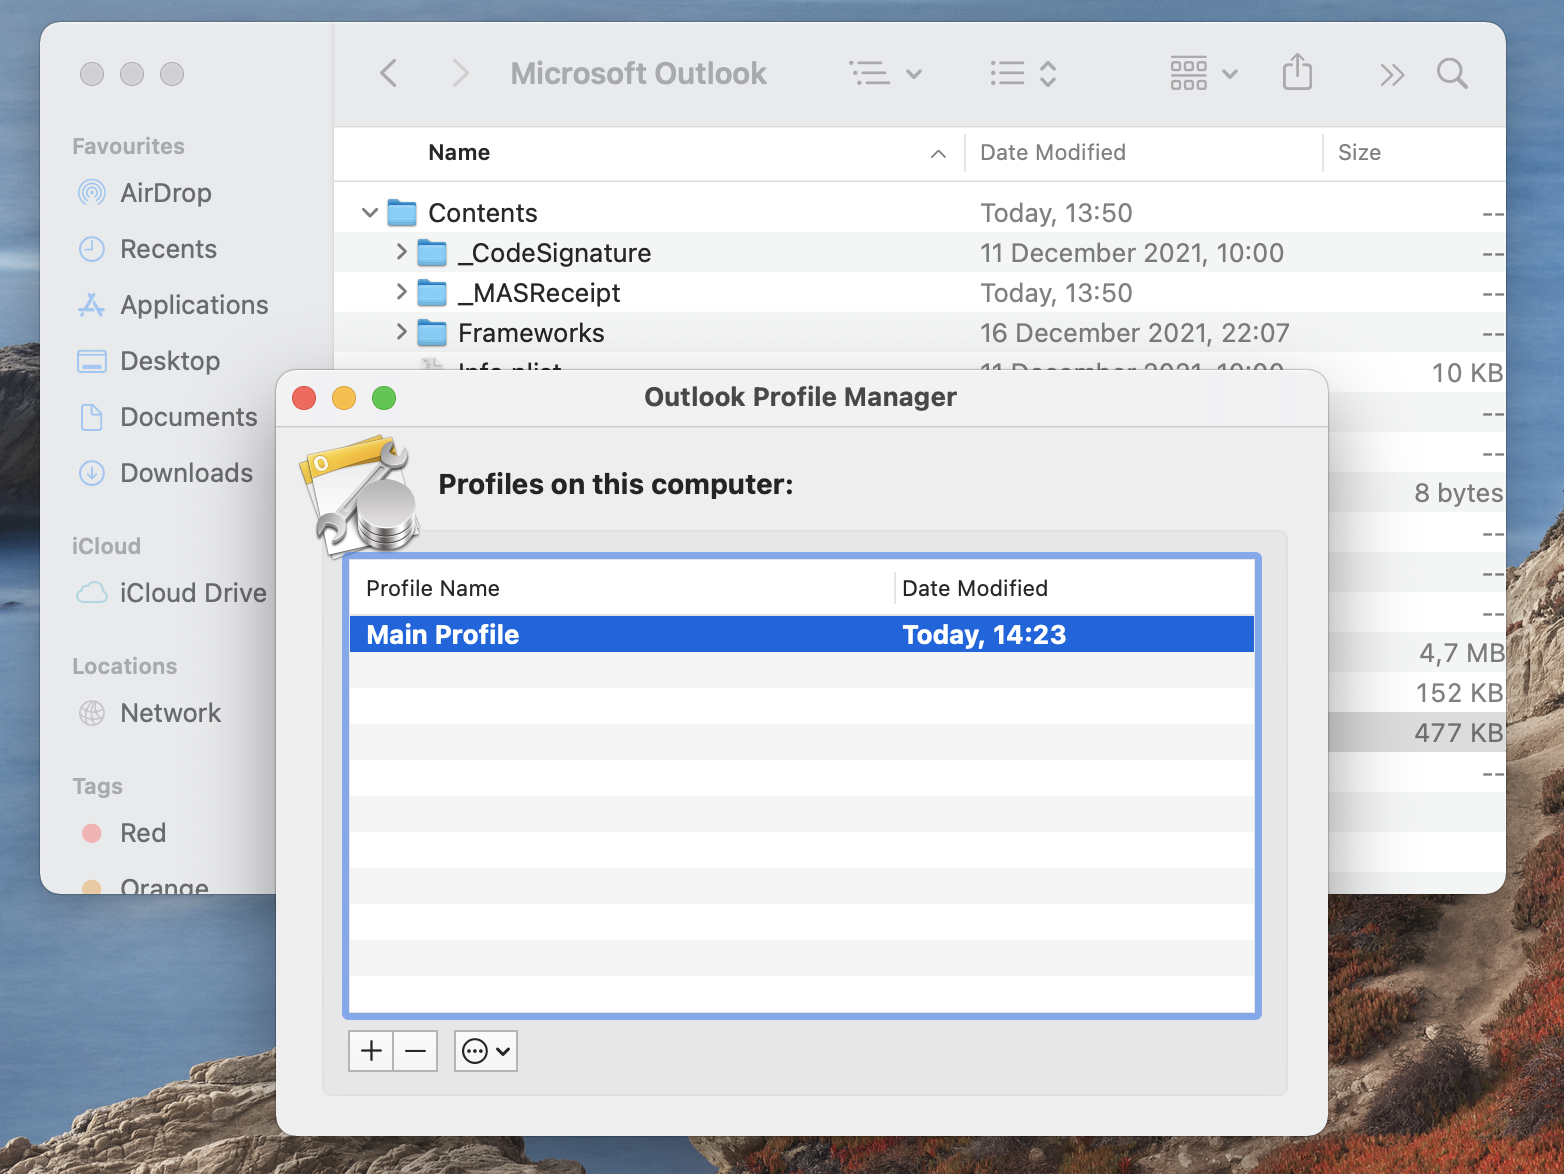This screenshot has height=1174, width=1564.
Task: Open Downloads from the Favourites sidebar
Action: 186,472
